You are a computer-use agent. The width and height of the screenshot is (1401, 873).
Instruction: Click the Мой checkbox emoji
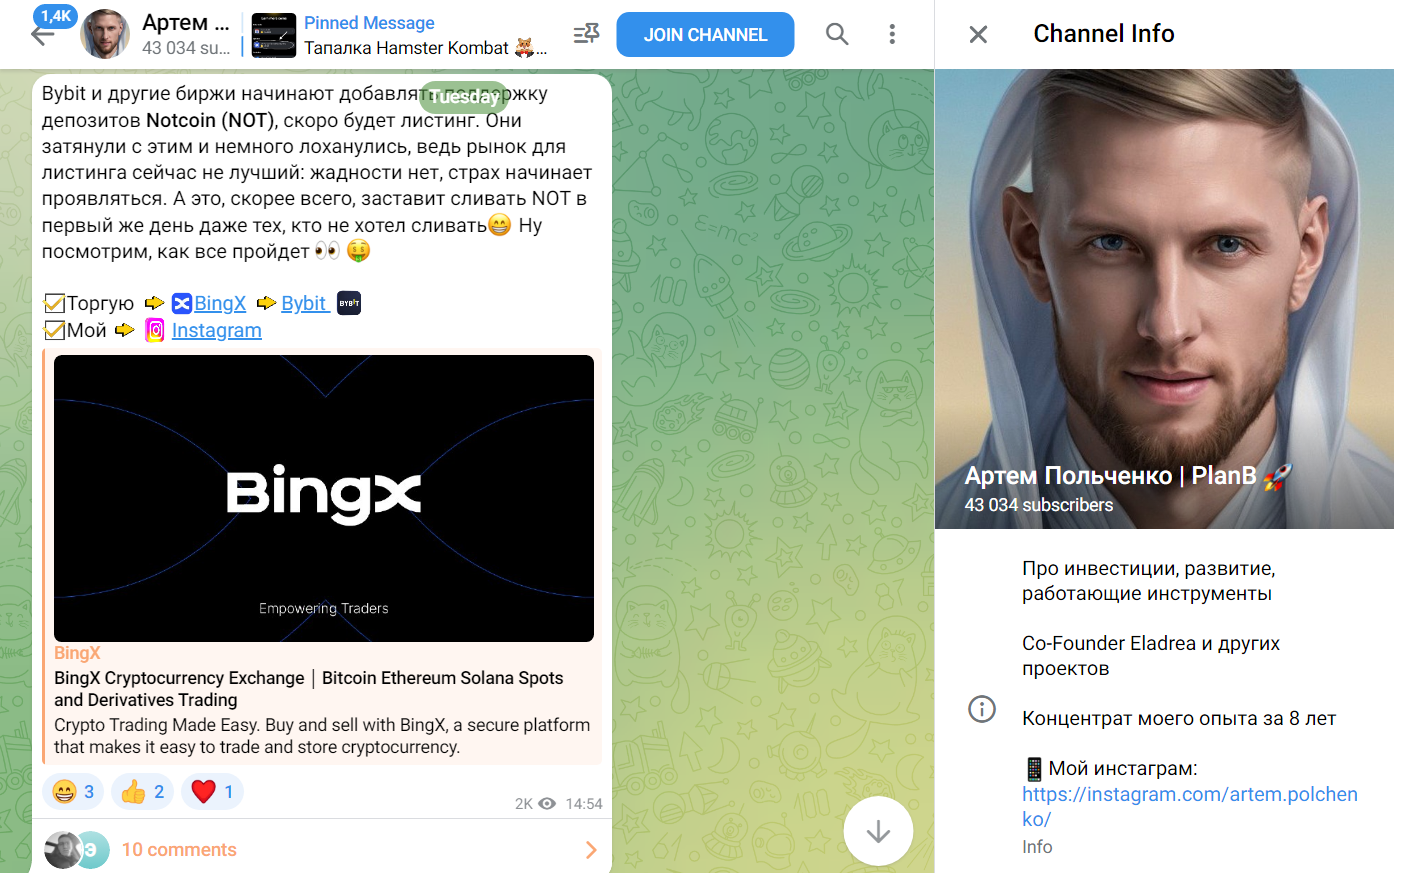tap(54, 330)
